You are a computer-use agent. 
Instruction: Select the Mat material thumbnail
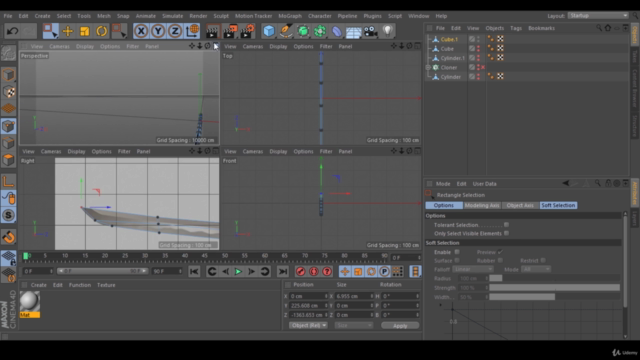tap(29, 302)
